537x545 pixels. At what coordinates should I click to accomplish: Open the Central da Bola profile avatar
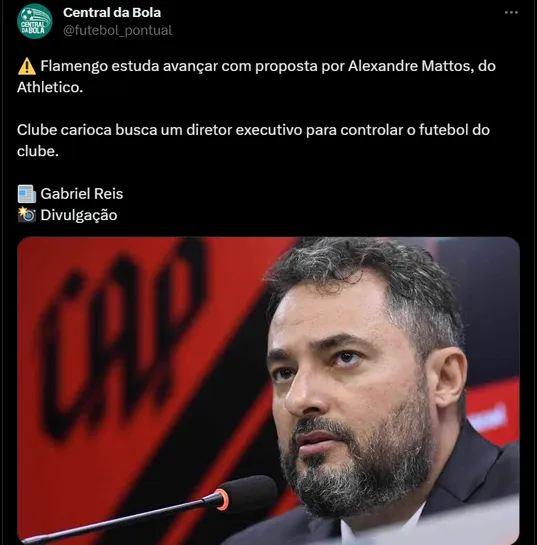coord(34,21)
